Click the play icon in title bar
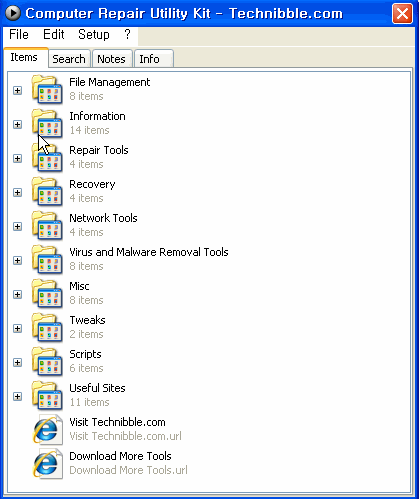419x499 pixels. coord(13,13)
